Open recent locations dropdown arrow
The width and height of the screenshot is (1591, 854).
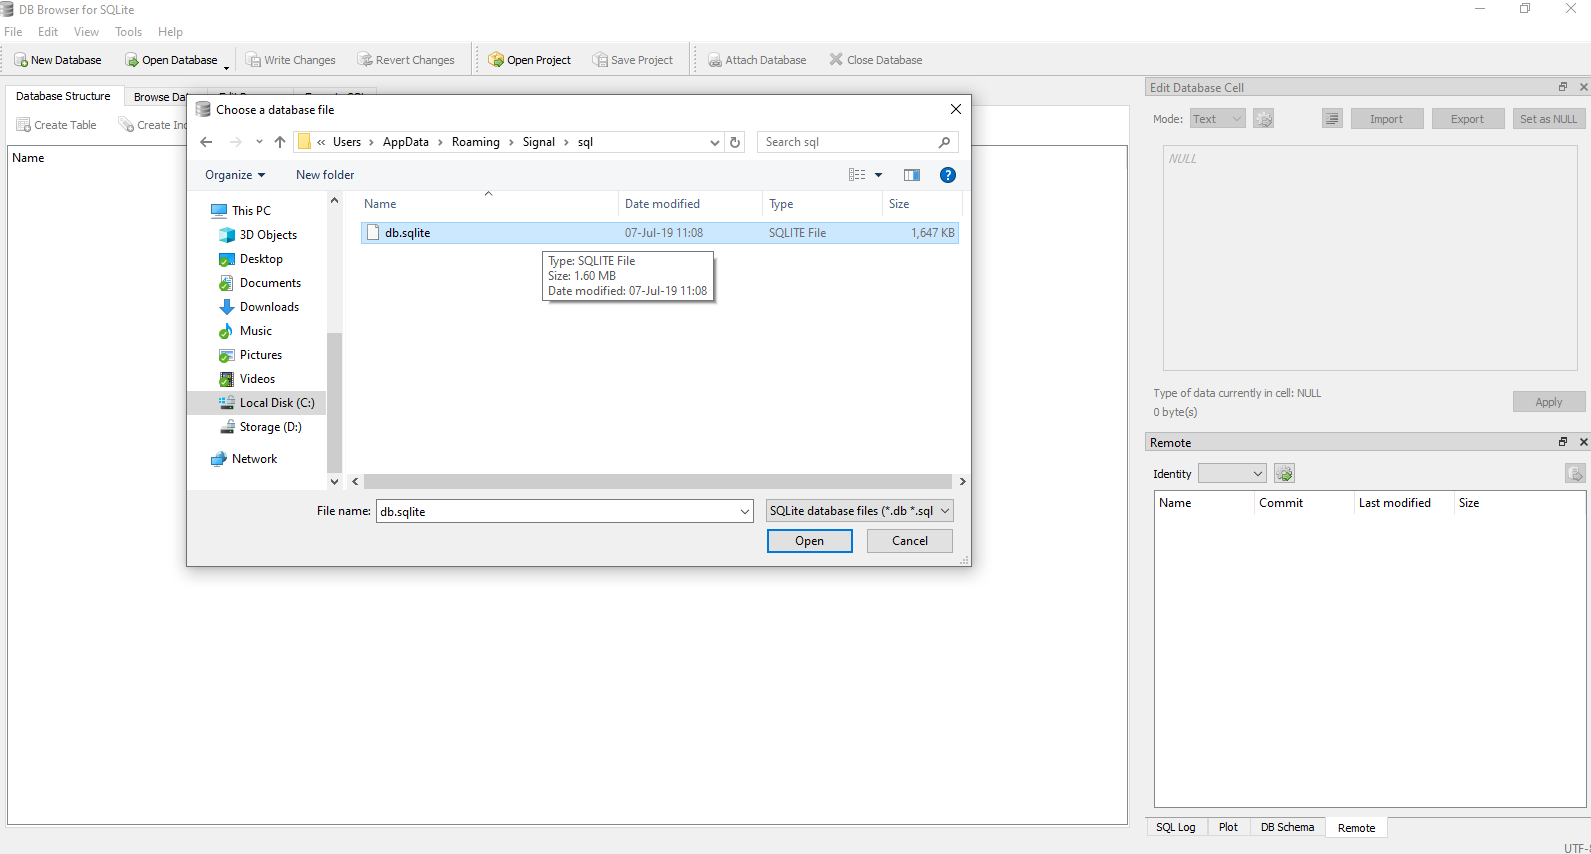point(259,142)
